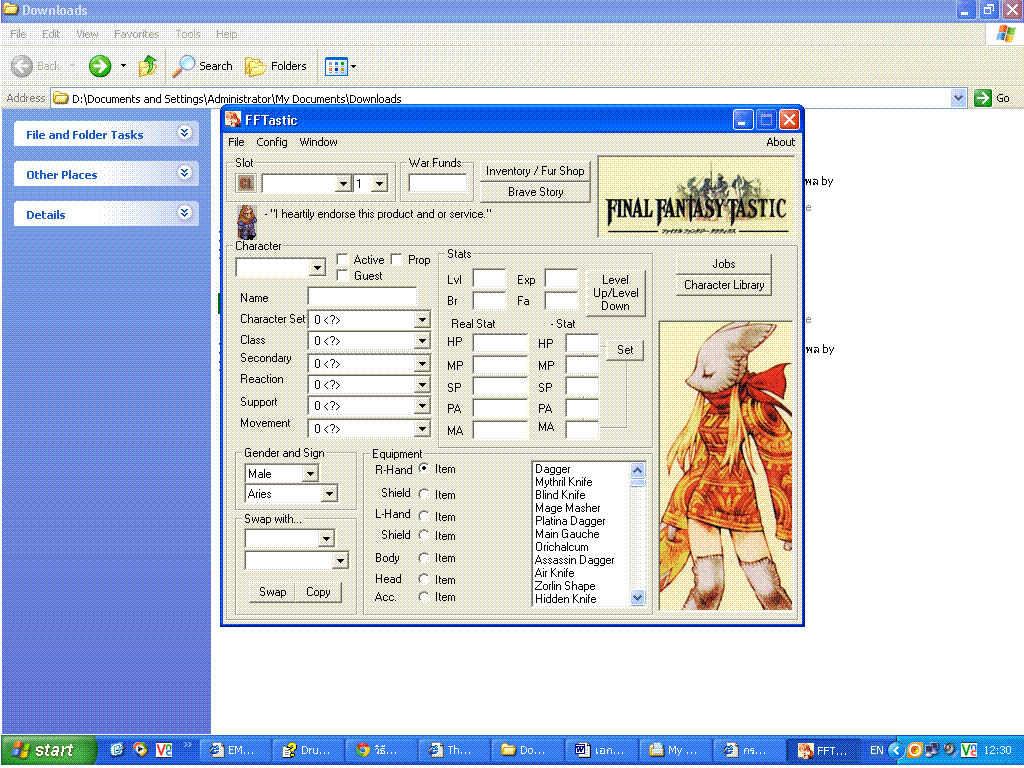The width and height of the screenshot is (1024, 768).
Task: Click Level Up/Level Down button
Action: [x=615, y=293]
